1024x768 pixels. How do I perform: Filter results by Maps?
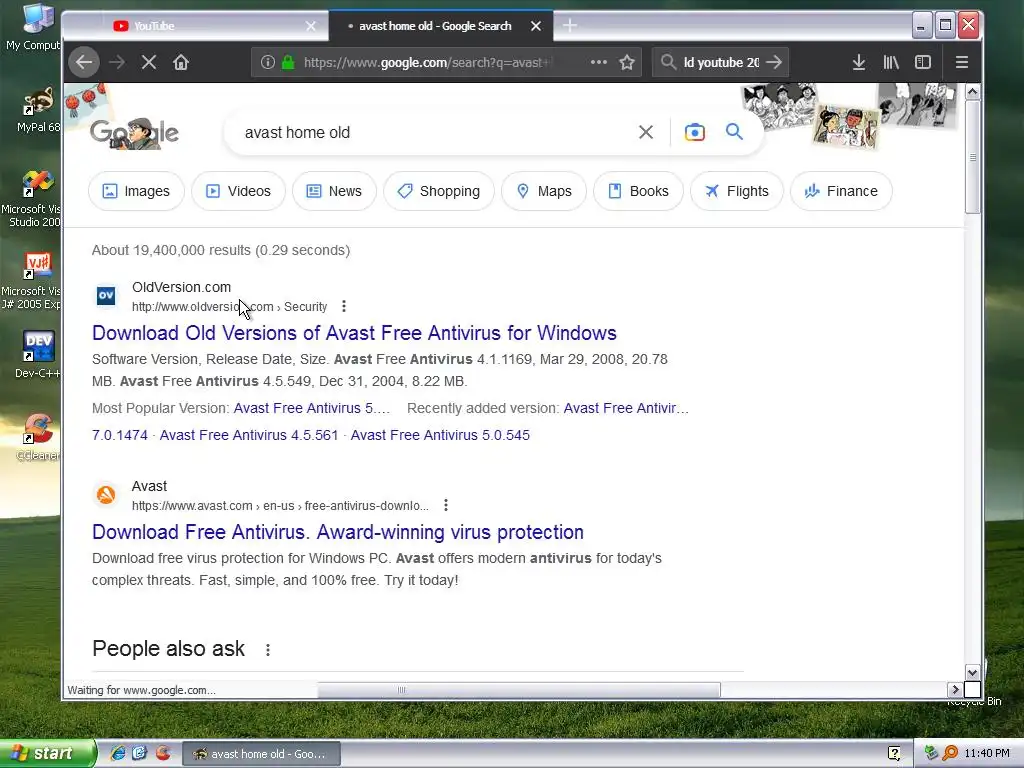click(544, 191)
